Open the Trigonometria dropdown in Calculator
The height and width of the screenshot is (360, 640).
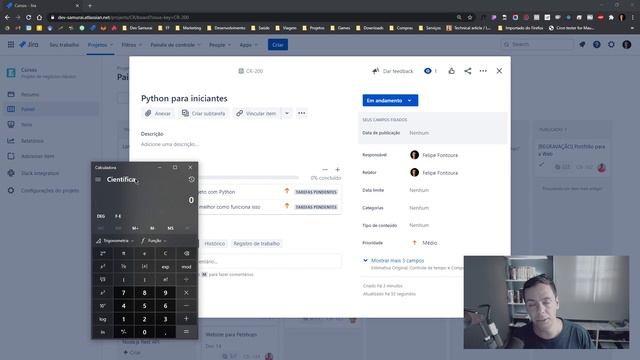[115, 241]
